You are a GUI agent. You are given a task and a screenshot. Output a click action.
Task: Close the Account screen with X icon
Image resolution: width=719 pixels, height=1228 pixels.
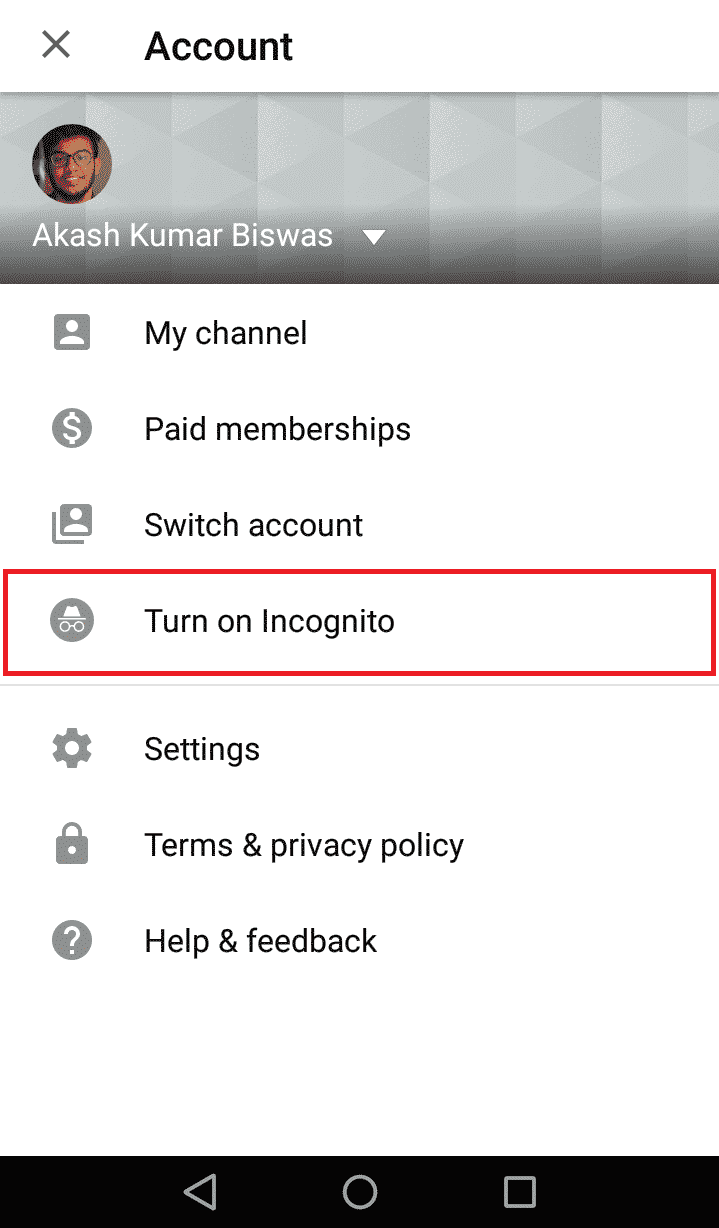coord(56,45)
